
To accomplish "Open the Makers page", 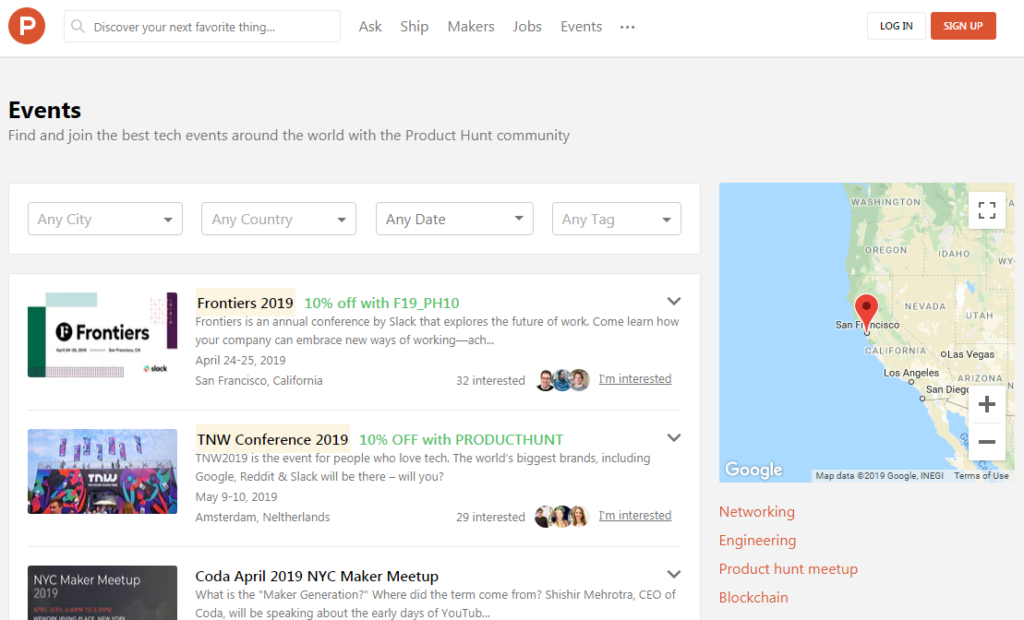I will [471, 27].
